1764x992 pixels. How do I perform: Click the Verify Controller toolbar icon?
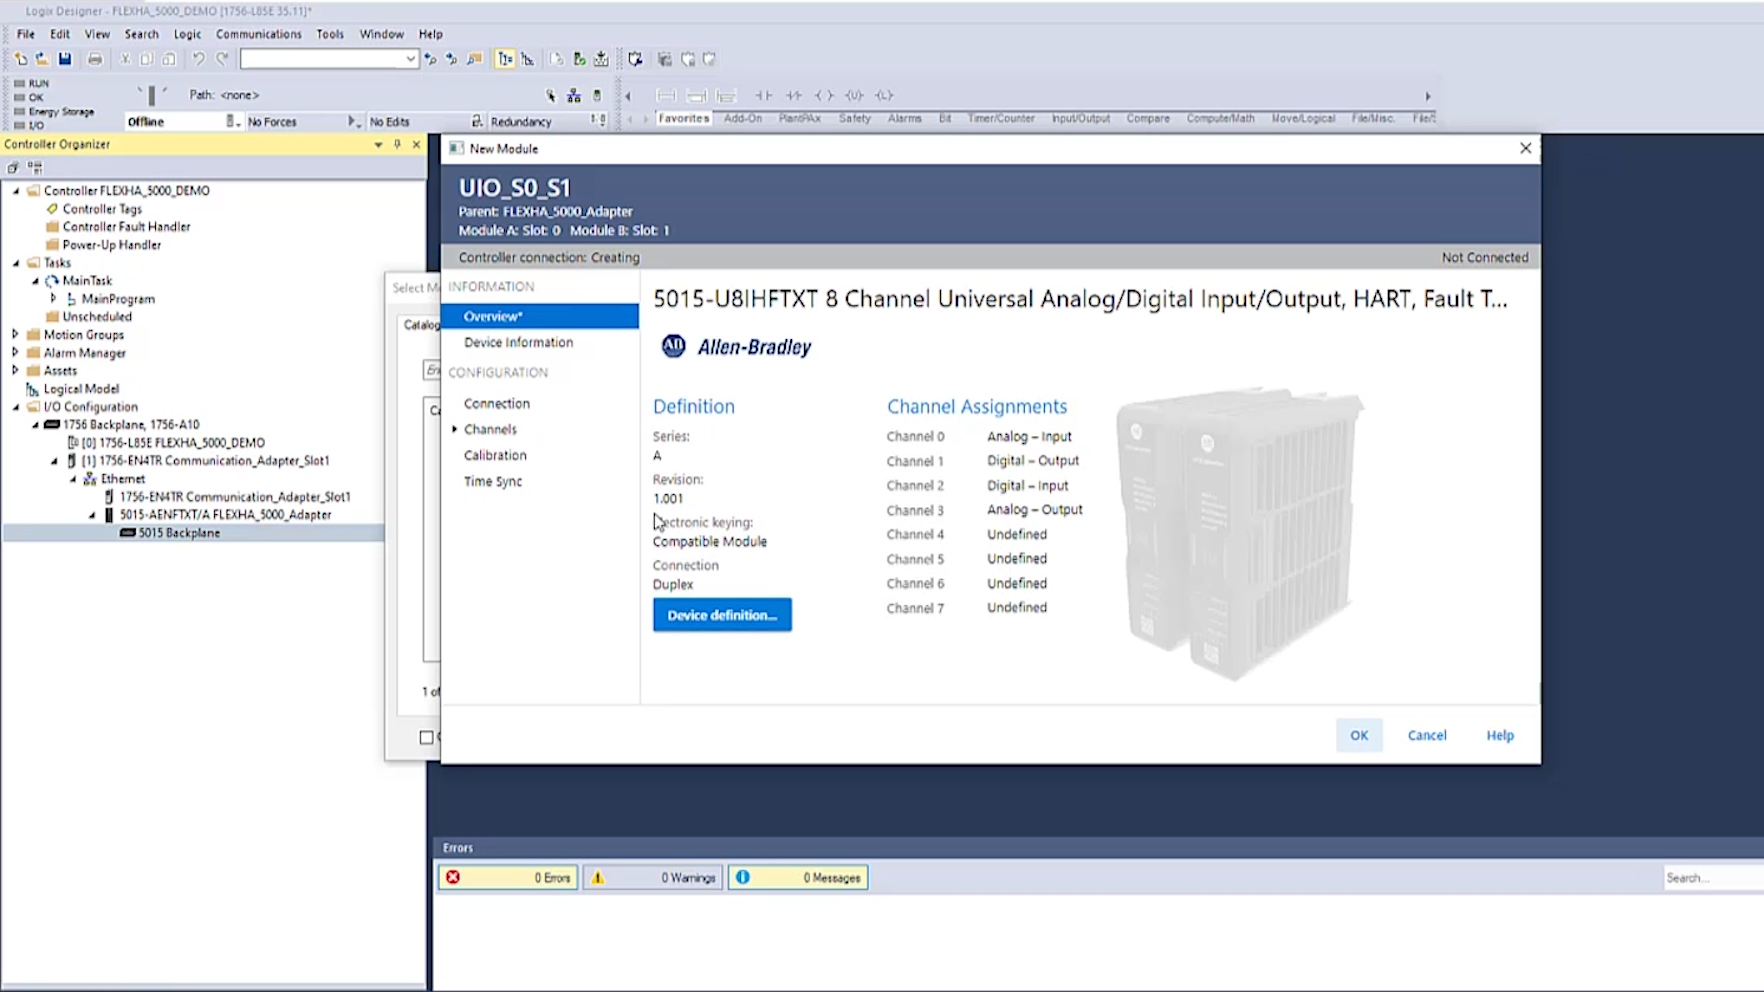579,59
